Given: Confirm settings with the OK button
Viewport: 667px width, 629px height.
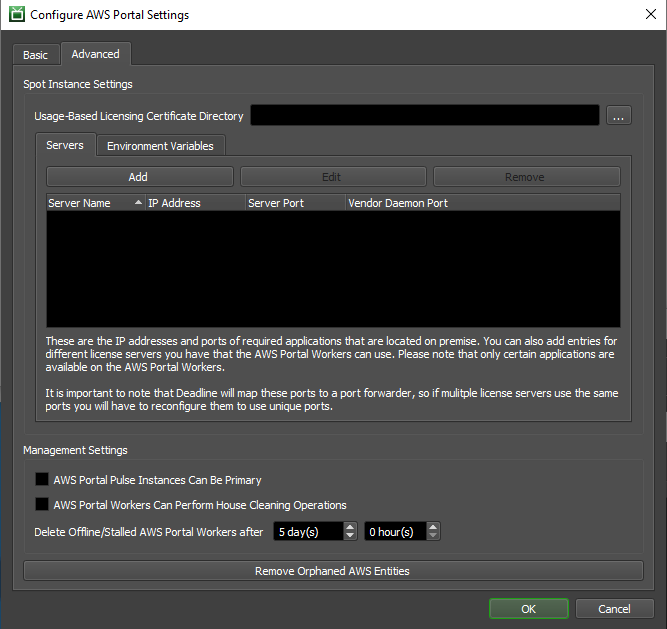Looking at the screenshot, I should click(x=528, y=609).
